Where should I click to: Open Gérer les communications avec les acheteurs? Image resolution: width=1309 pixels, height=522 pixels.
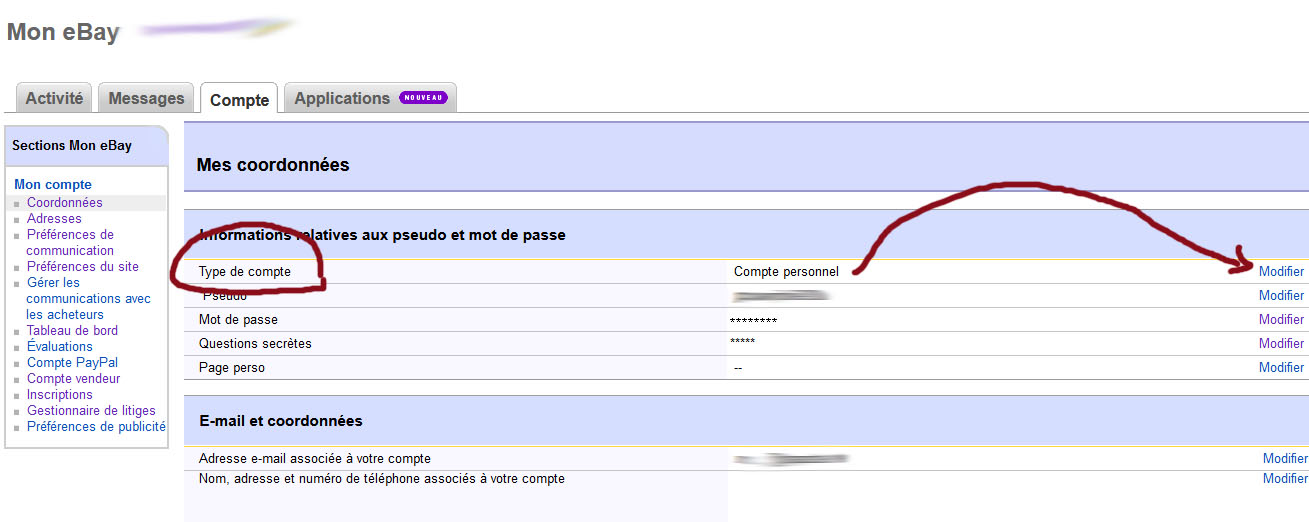(88, 298)
